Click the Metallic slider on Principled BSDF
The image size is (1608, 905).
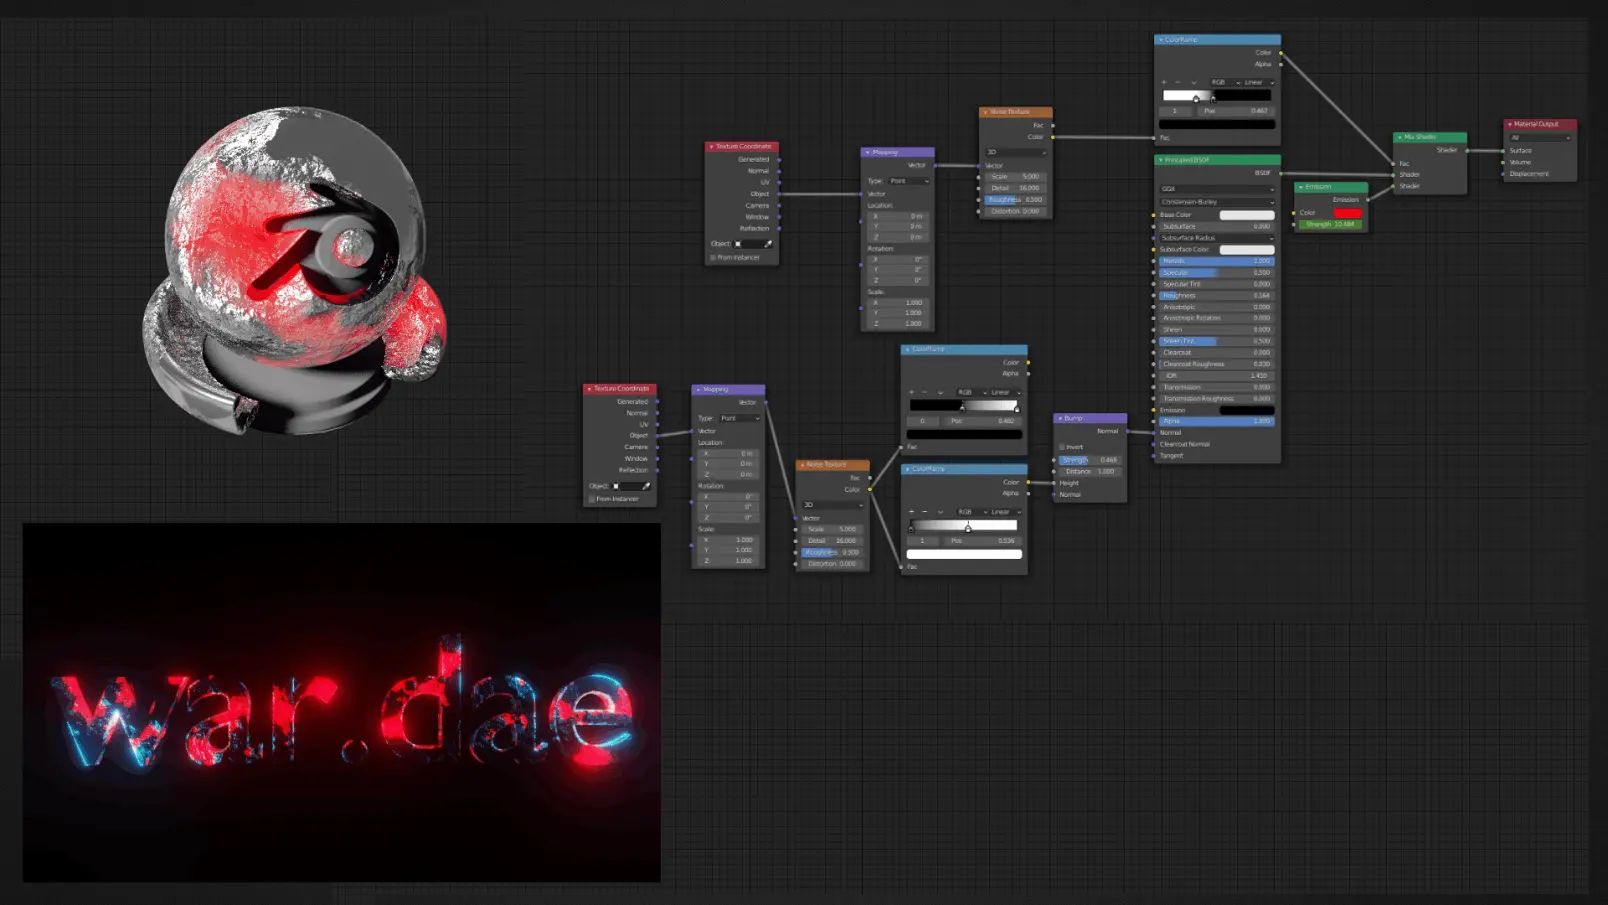coord(1217,261)
